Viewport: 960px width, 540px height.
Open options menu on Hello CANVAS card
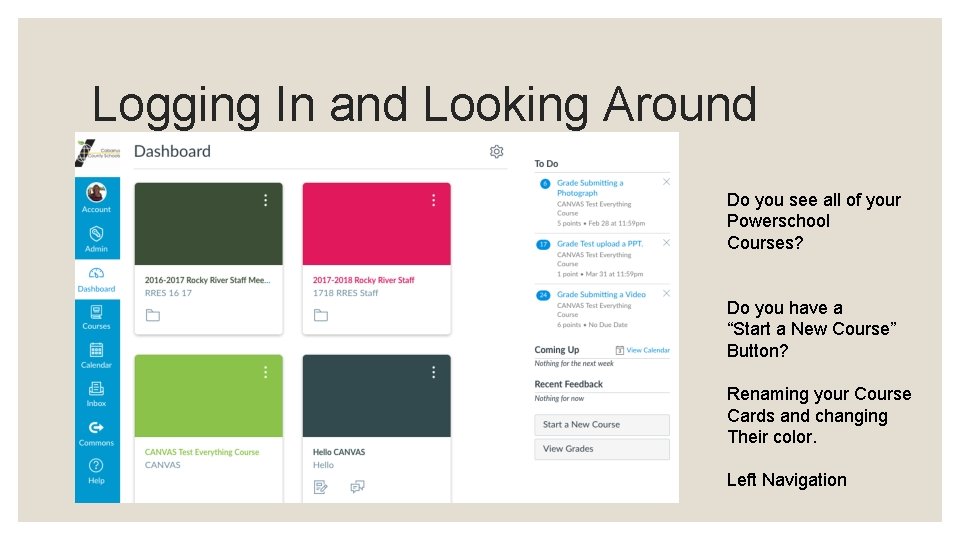433,372
